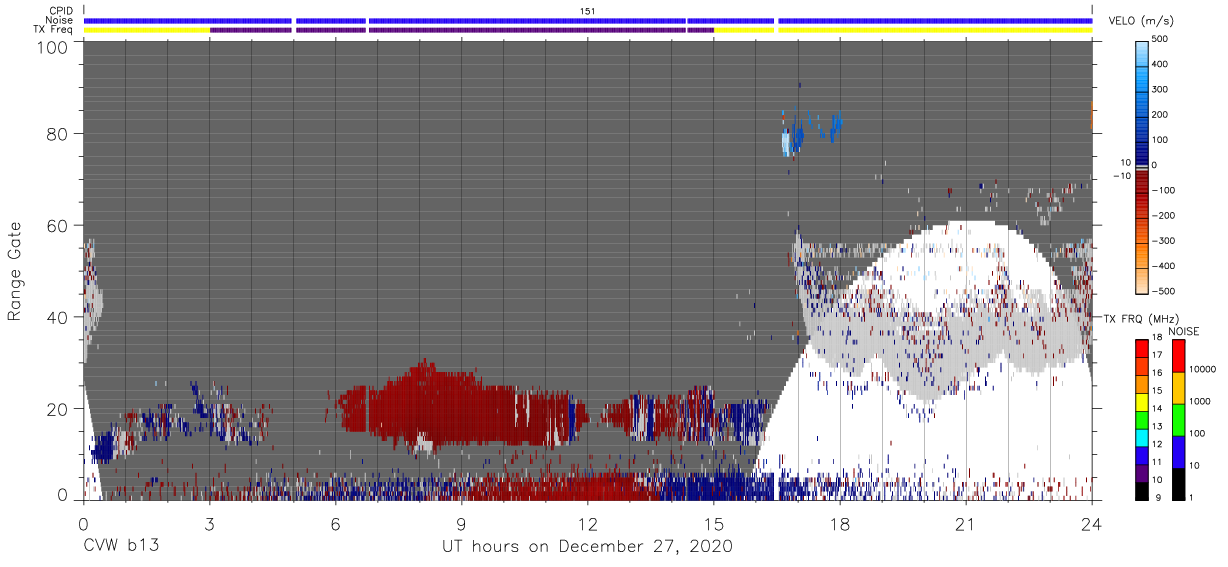Image resolution: width=1228 pixels, height=567 pixels.
Task: Click the 60 tick on Range Gate axis
Action: [x=57, y=225]
